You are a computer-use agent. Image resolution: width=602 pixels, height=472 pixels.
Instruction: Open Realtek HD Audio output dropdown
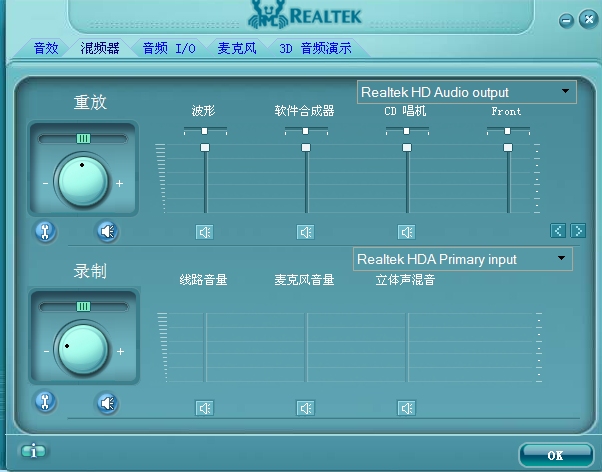point(466,92)
